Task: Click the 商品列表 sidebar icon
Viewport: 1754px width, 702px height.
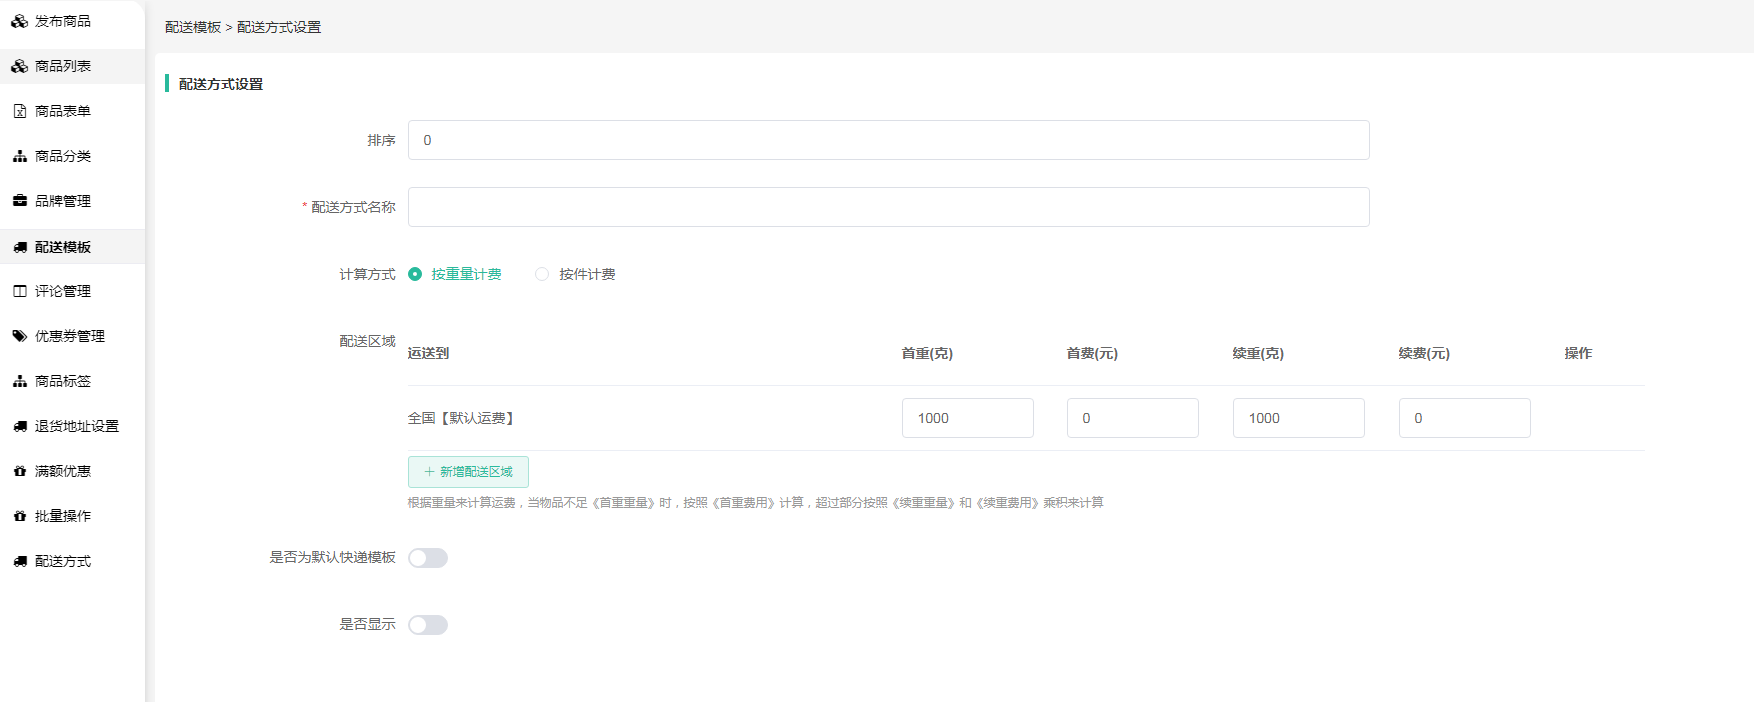Action: tap(19, 66)
